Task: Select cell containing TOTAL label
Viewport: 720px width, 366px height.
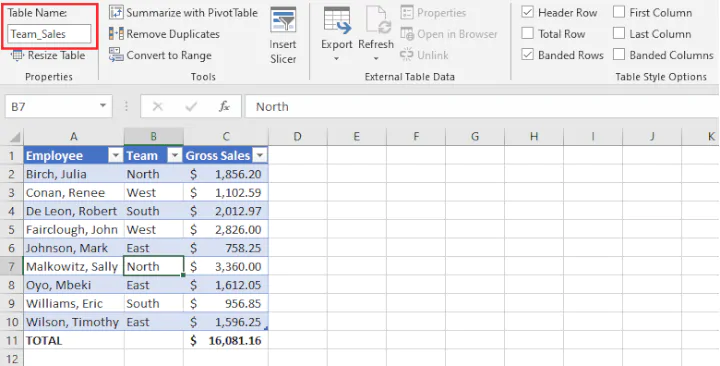Action: coord(73,341)
